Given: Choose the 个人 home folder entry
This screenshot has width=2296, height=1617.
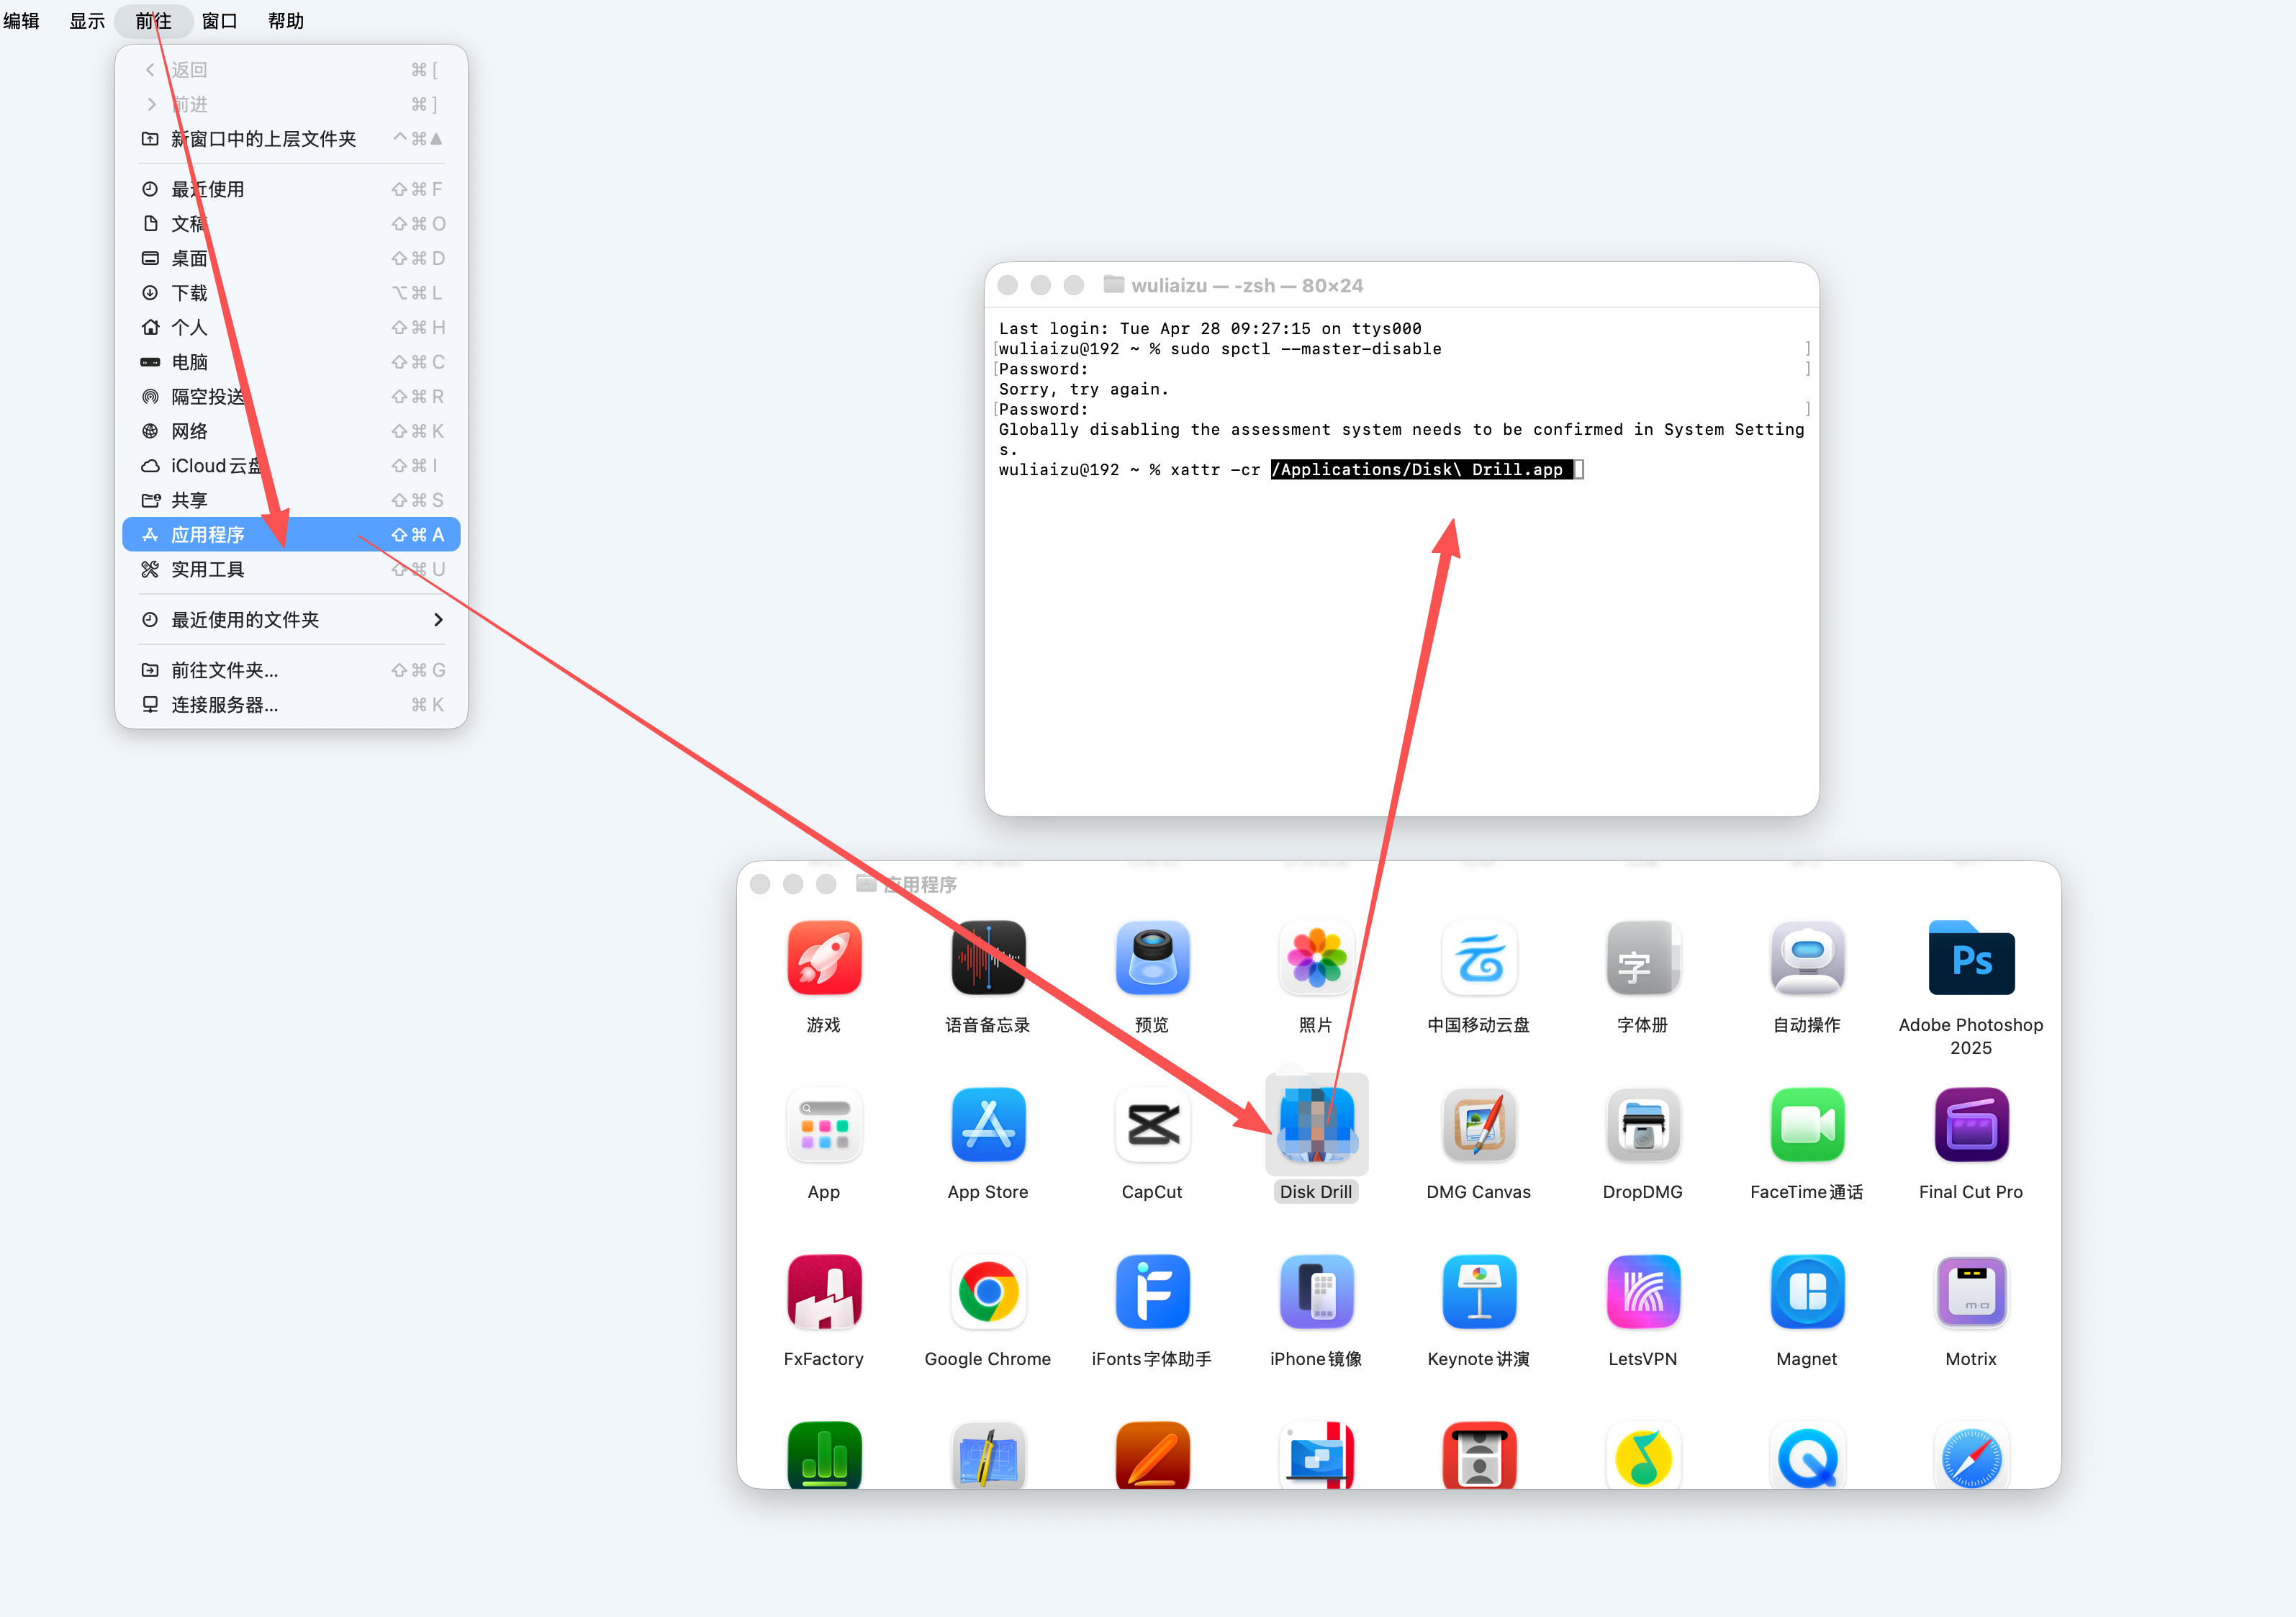Looking at the screenshot, I should point(291,327).
